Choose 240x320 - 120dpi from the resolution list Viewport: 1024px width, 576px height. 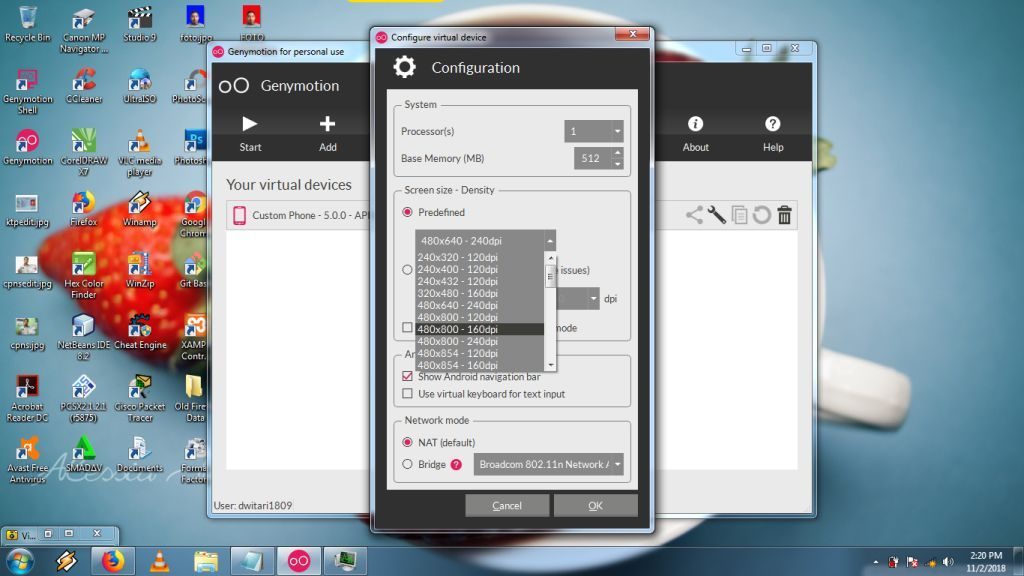[x=479, y=257]
